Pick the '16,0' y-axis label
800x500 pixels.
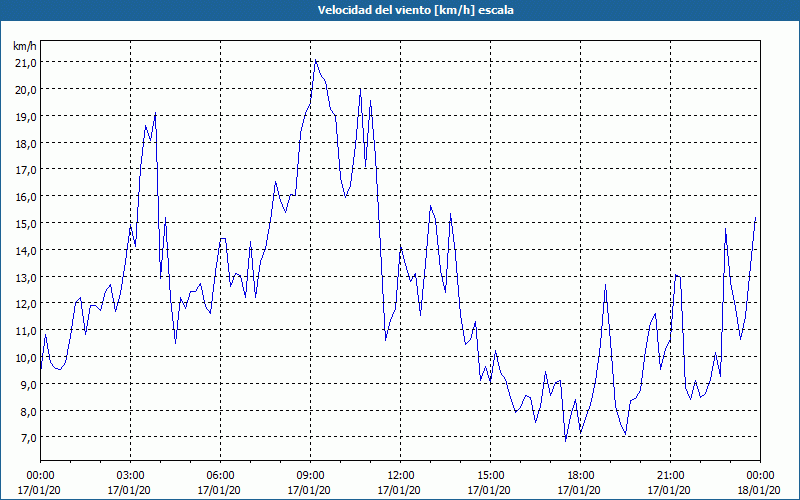pos(26,197)
